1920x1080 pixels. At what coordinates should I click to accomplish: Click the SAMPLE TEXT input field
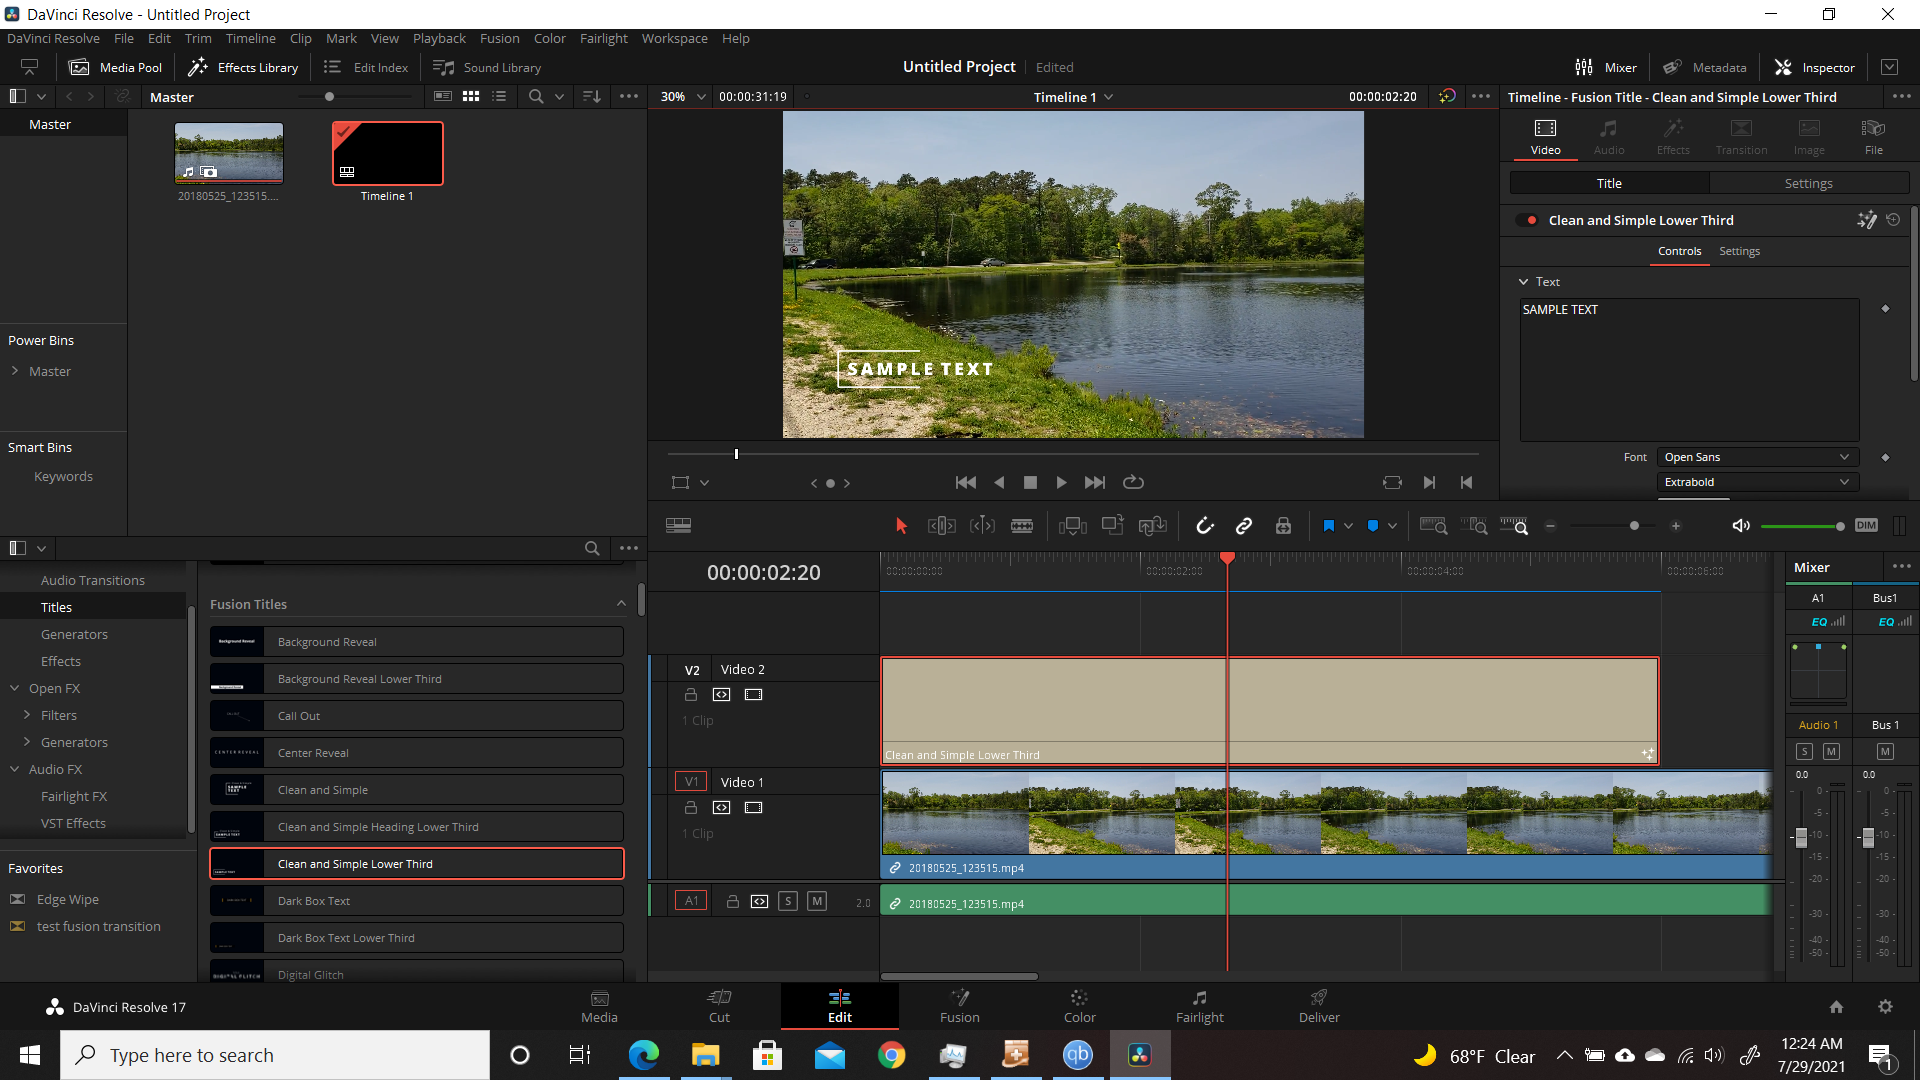point(1689,370)
